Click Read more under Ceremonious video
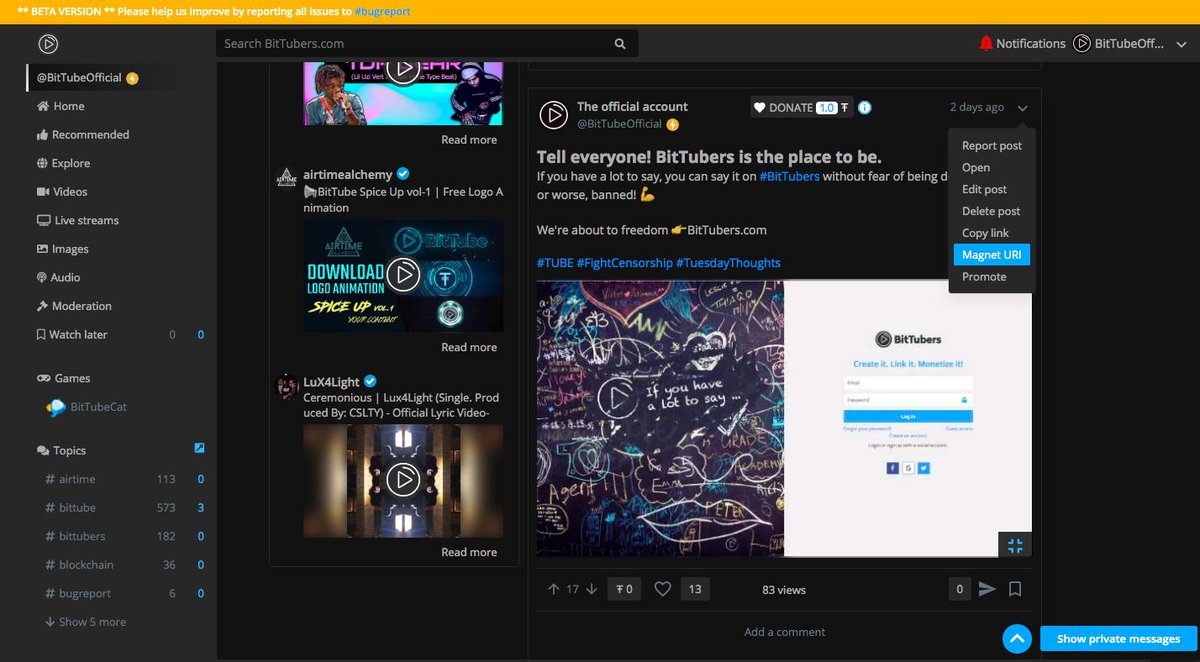 (469, 552)
